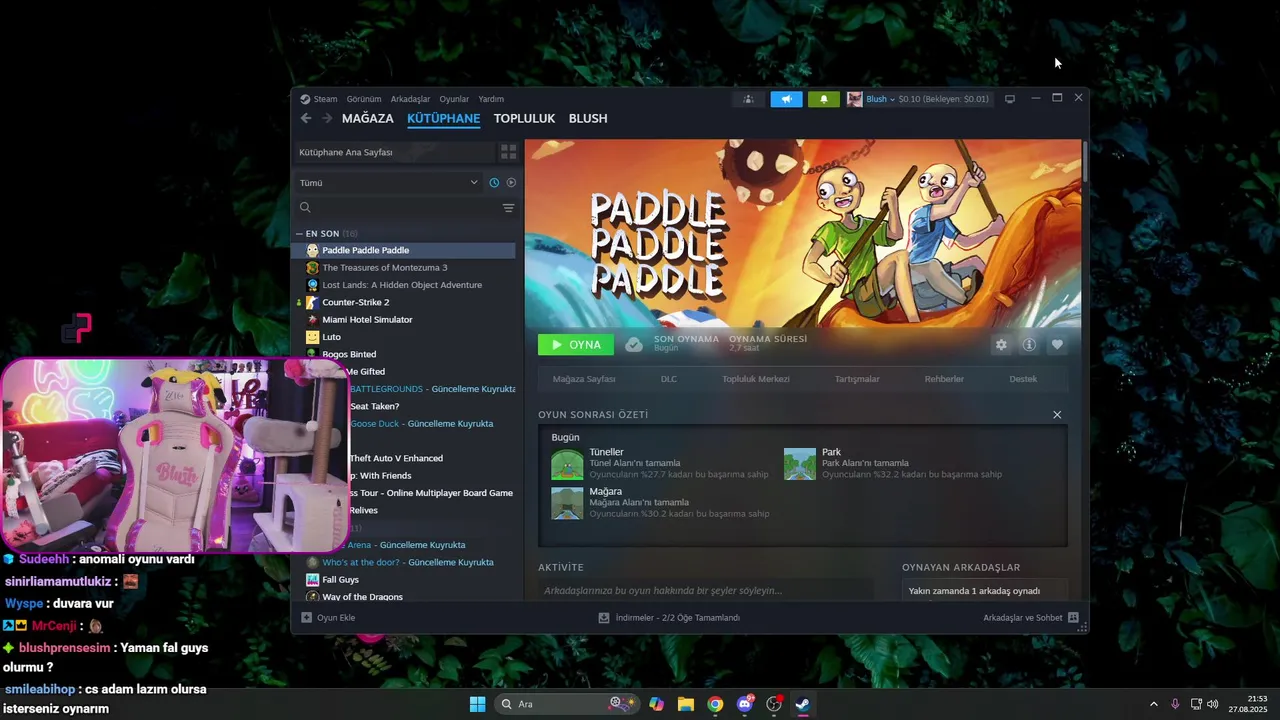Click the Windows taskbar search box
The image size is (1280, 720).
coord(567,704)
